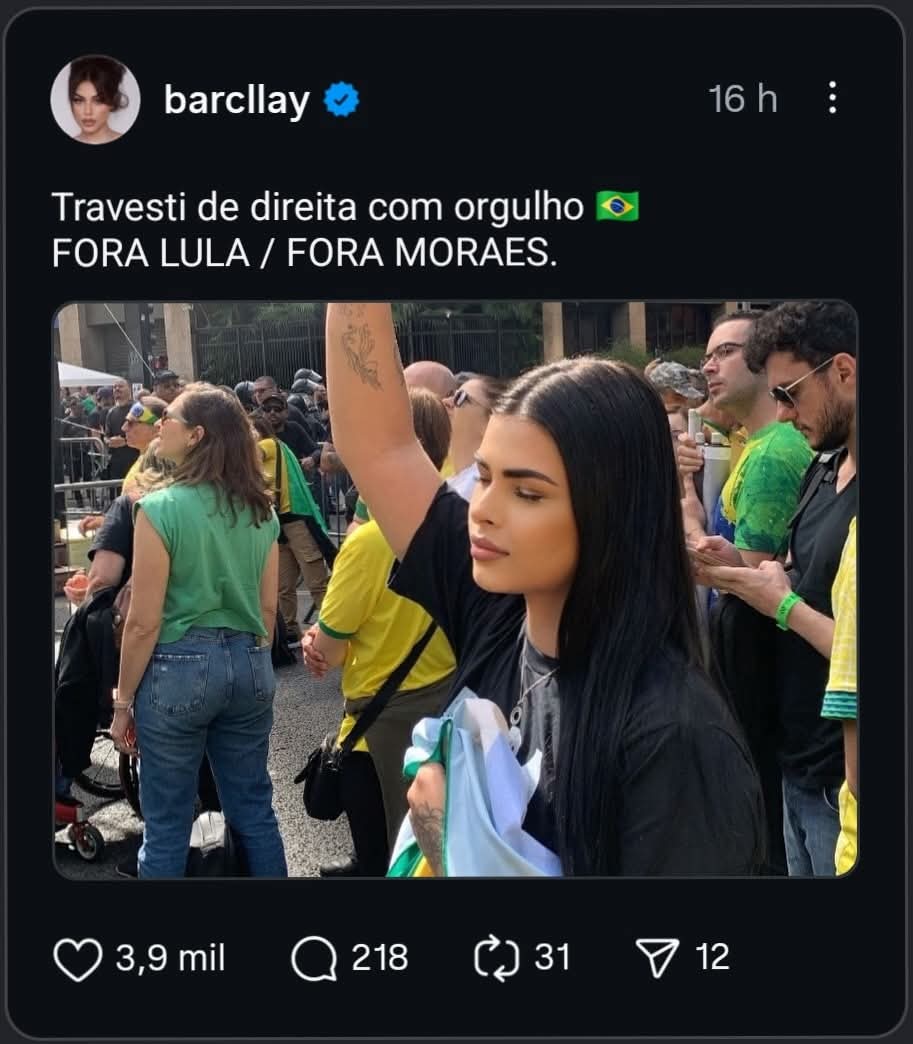Like the post with heart icon

click(77, 959)
